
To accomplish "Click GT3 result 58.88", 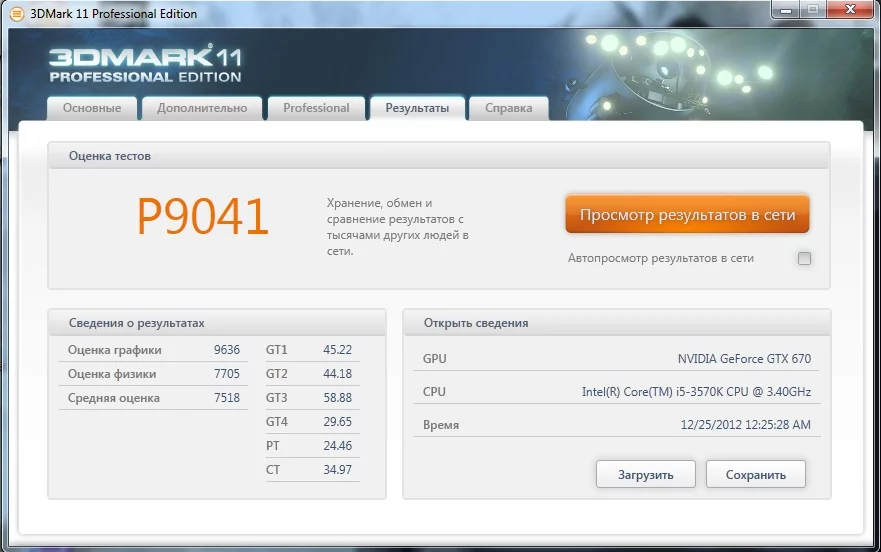I will 338,398.
